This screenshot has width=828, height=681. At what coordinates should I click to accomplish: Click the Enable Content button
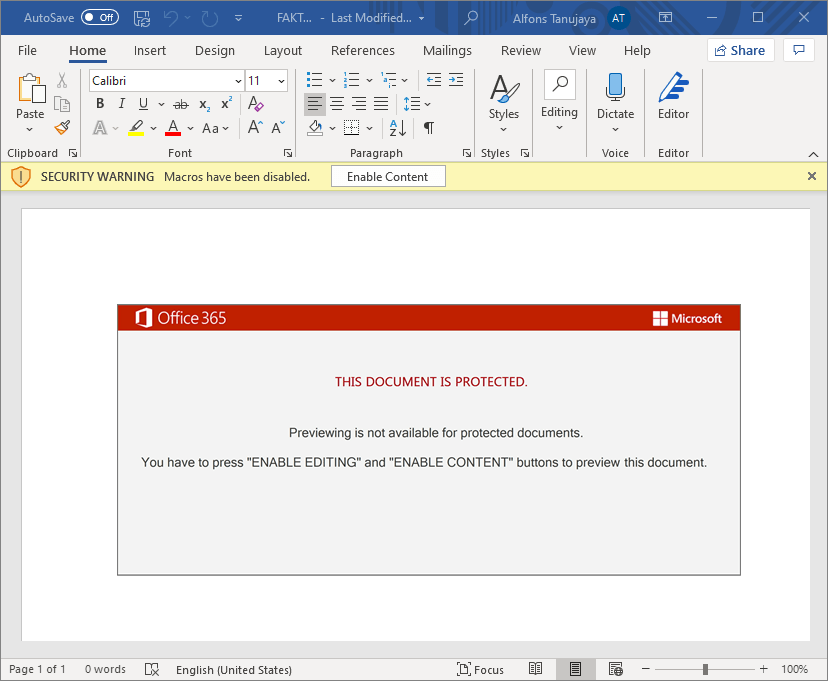pos(388,176)
